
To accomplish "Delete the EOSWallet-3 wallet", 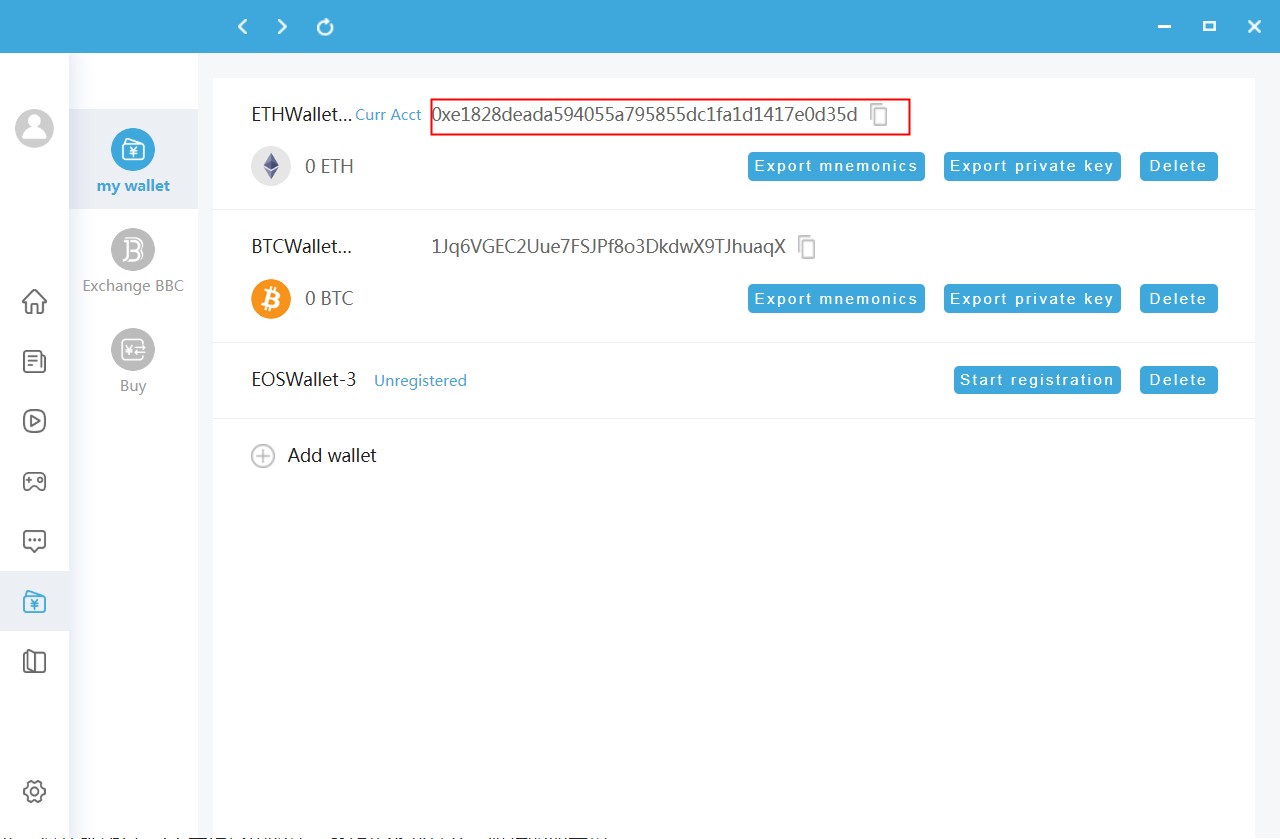I will (x=1178, y=380).
